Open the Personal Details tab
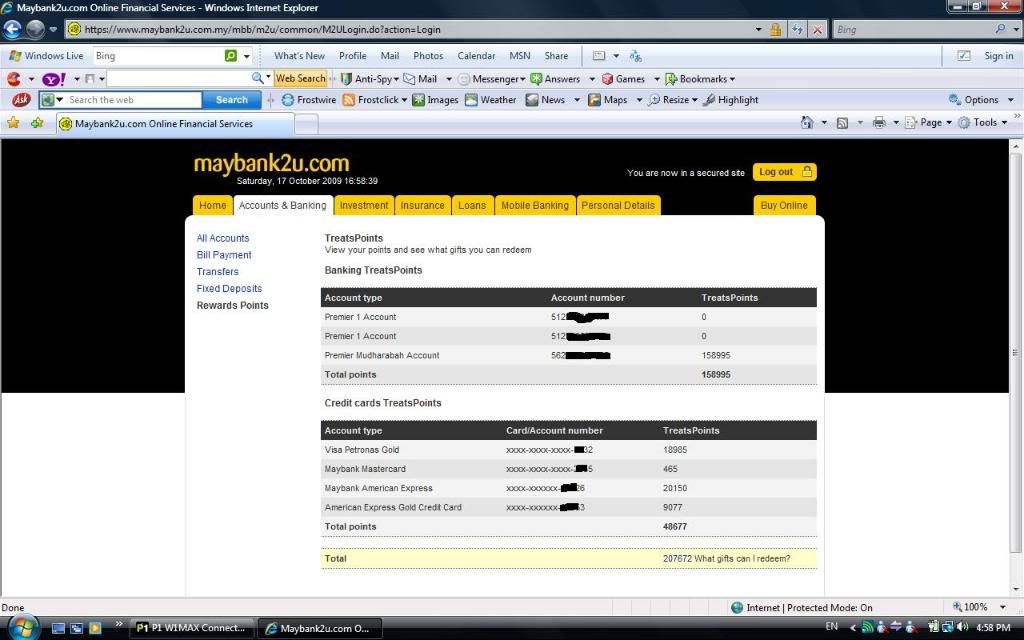The height and width of the screenshot is (640, 1024). (618, 205)
